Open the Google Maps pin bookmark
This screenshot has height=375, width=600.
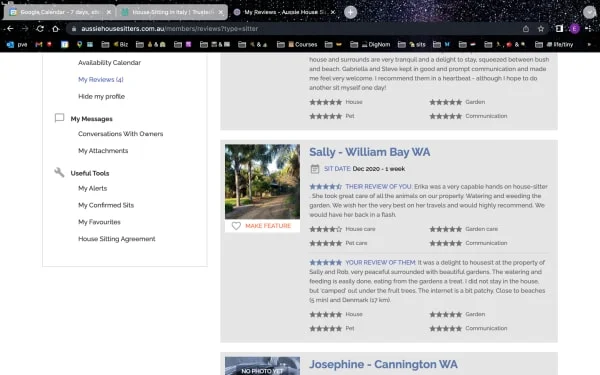click(x=79, y=44)
